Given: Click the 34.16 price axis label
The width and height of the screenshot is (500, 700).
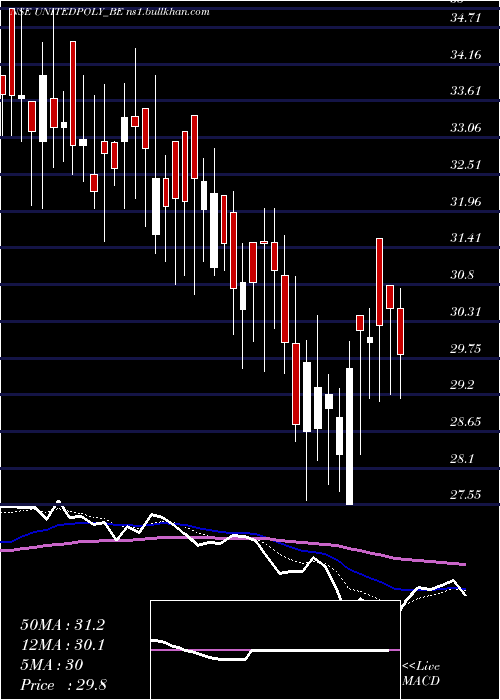Looking at the screenshot, I should click(x=465, y=55).
